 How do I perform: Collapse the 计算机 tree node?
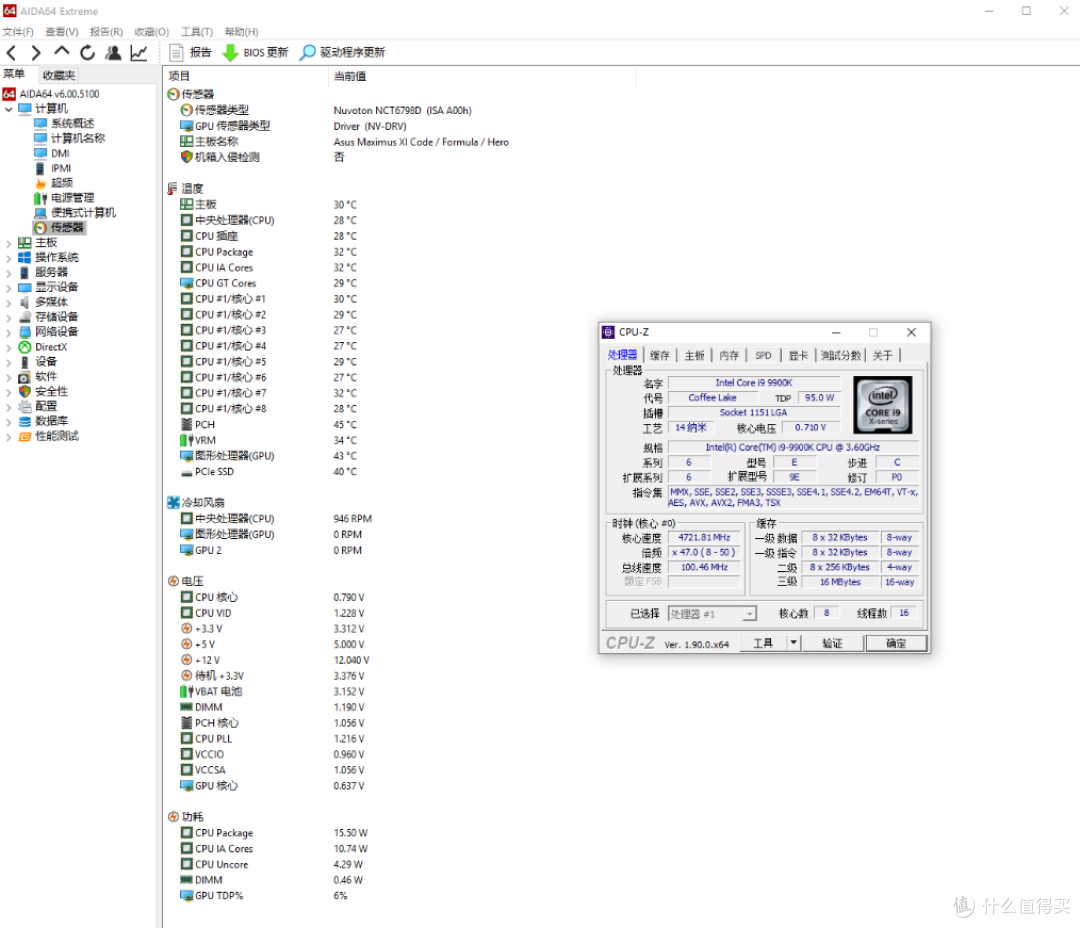pyautogui.click(x=8, y=109)
